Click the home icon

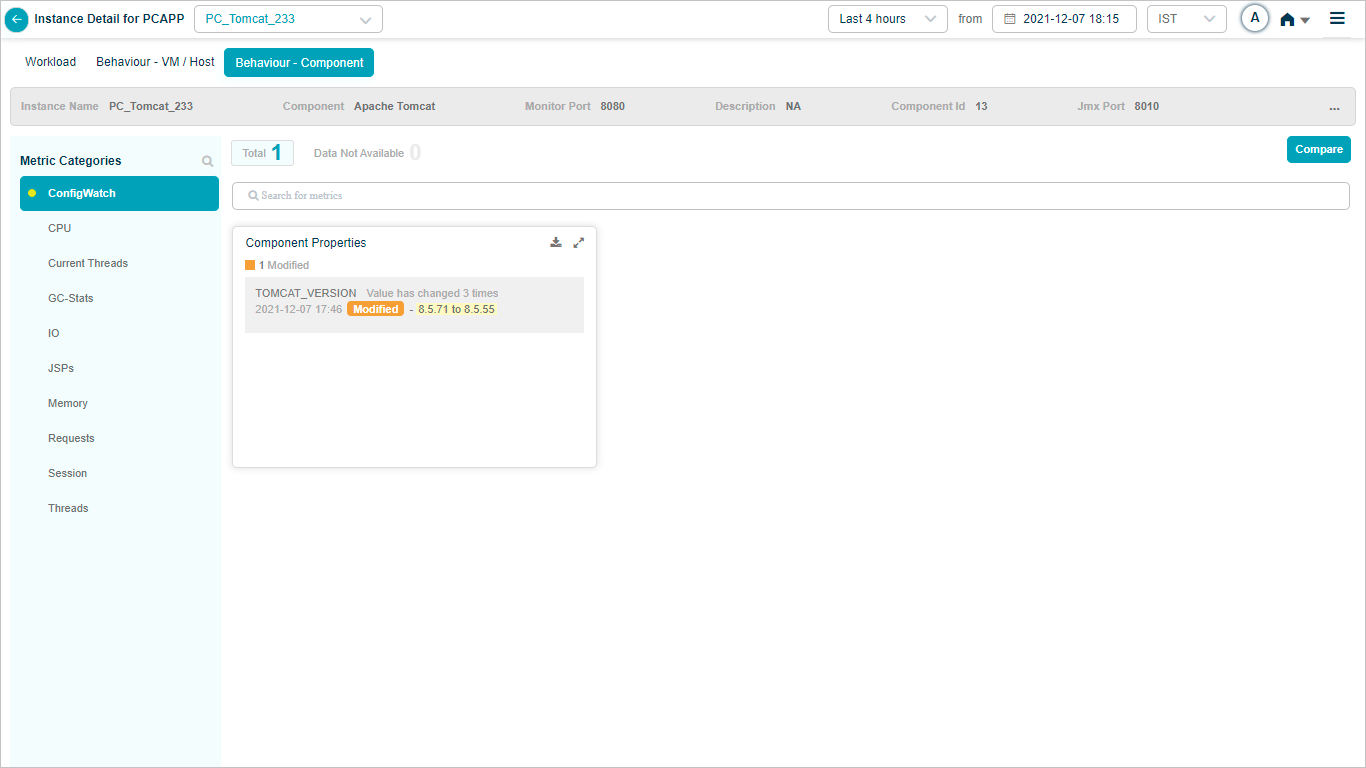(1288, 19)
